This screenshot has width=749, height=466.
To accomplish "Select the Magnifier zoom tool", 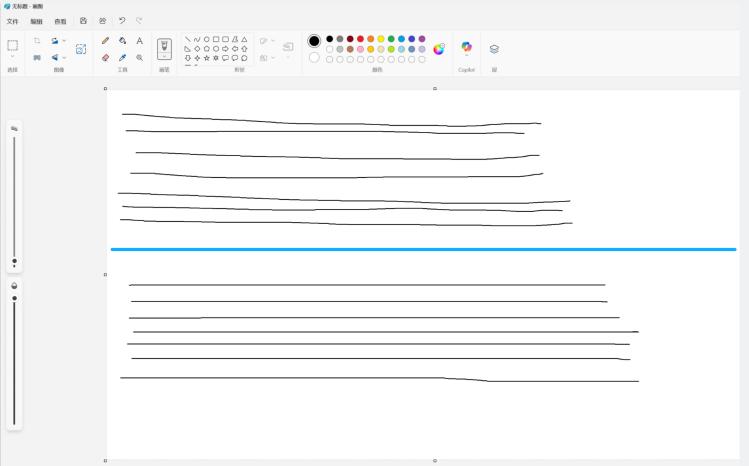I will (x=139, y=58).
